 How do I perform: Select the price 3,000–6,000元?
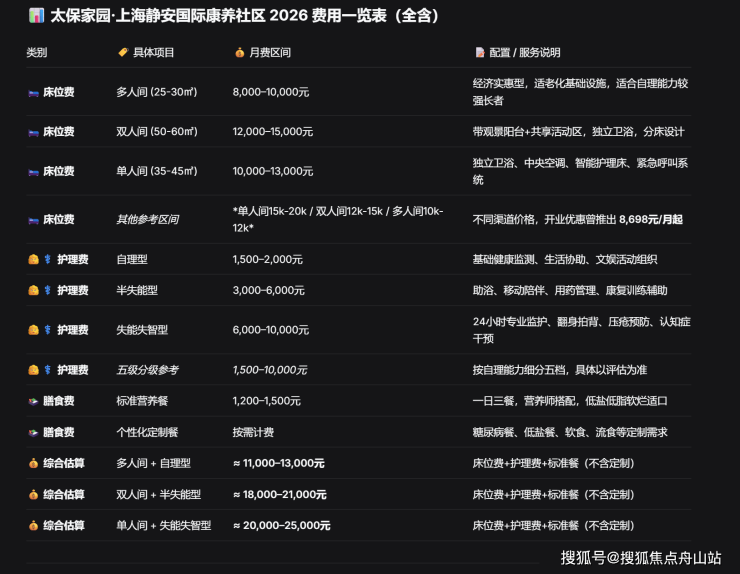[269, 290]
